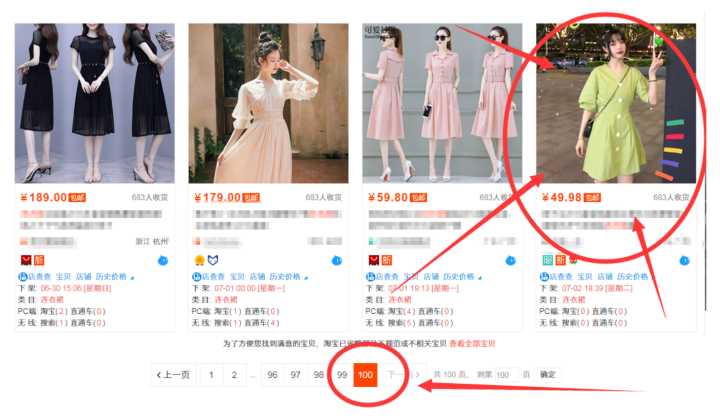This screenshot has width=720, height=420.
Task: Click 连衣裙 category under the ¥189.00 item
Action: click(x=52, y=300)
